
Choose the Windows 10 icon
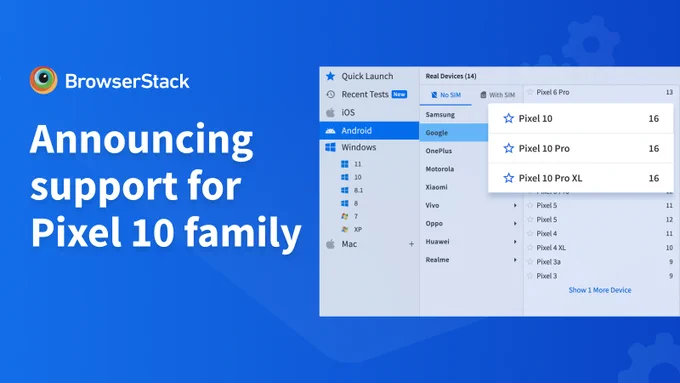coord(345,177)
